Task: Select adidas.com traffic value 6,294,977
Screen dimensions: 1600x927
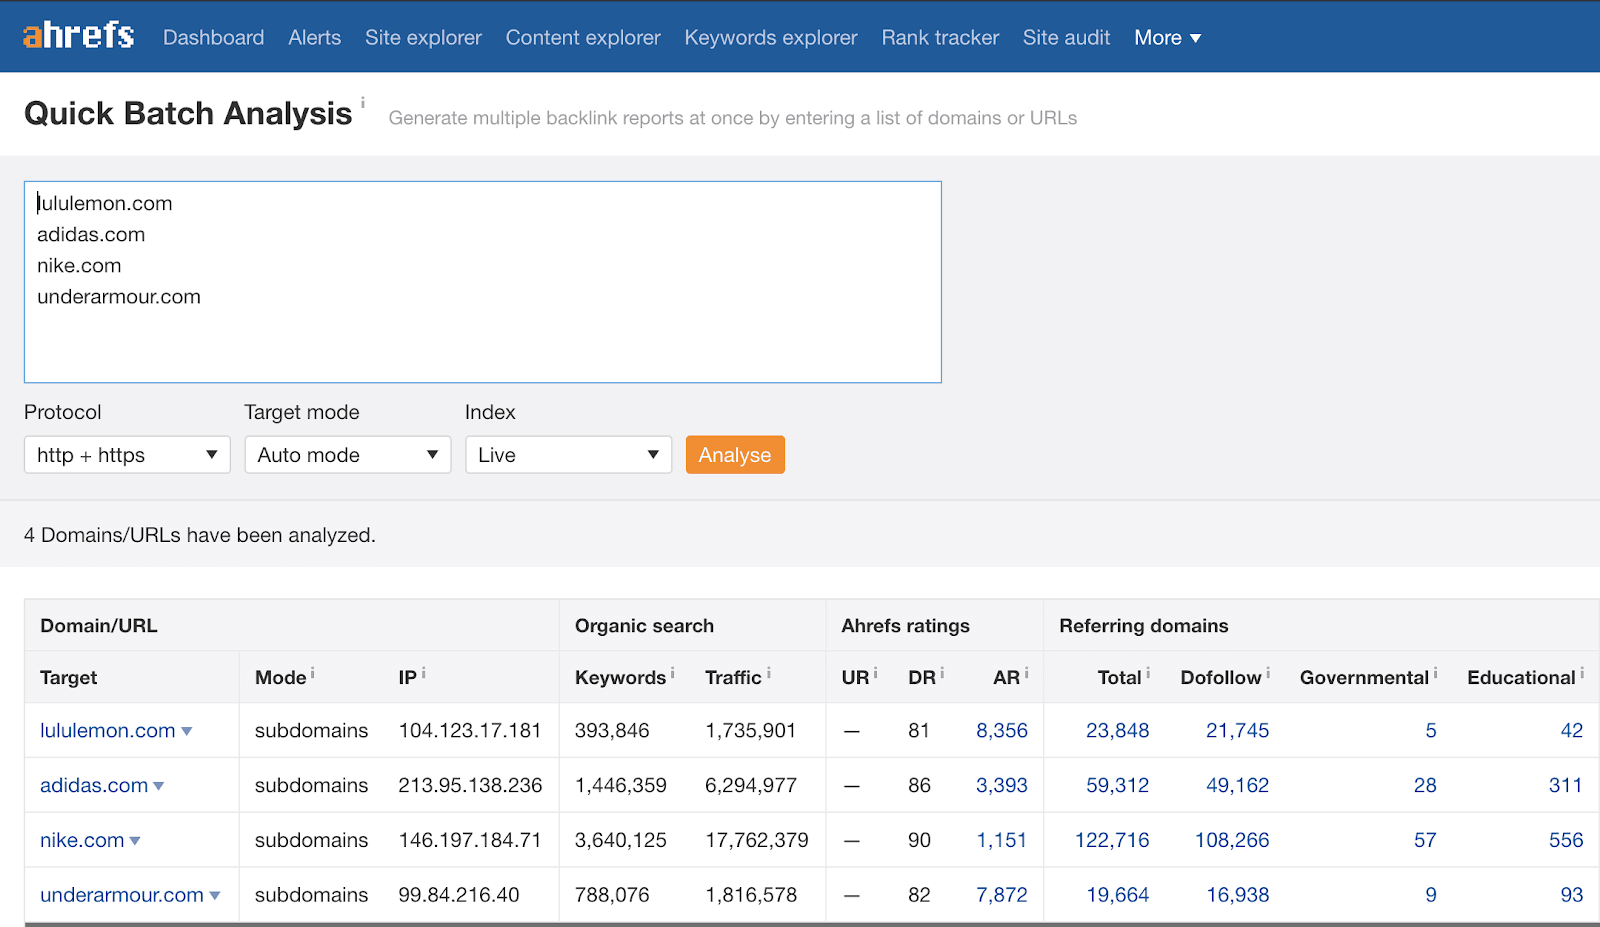Action: click(x=751, y=786)
